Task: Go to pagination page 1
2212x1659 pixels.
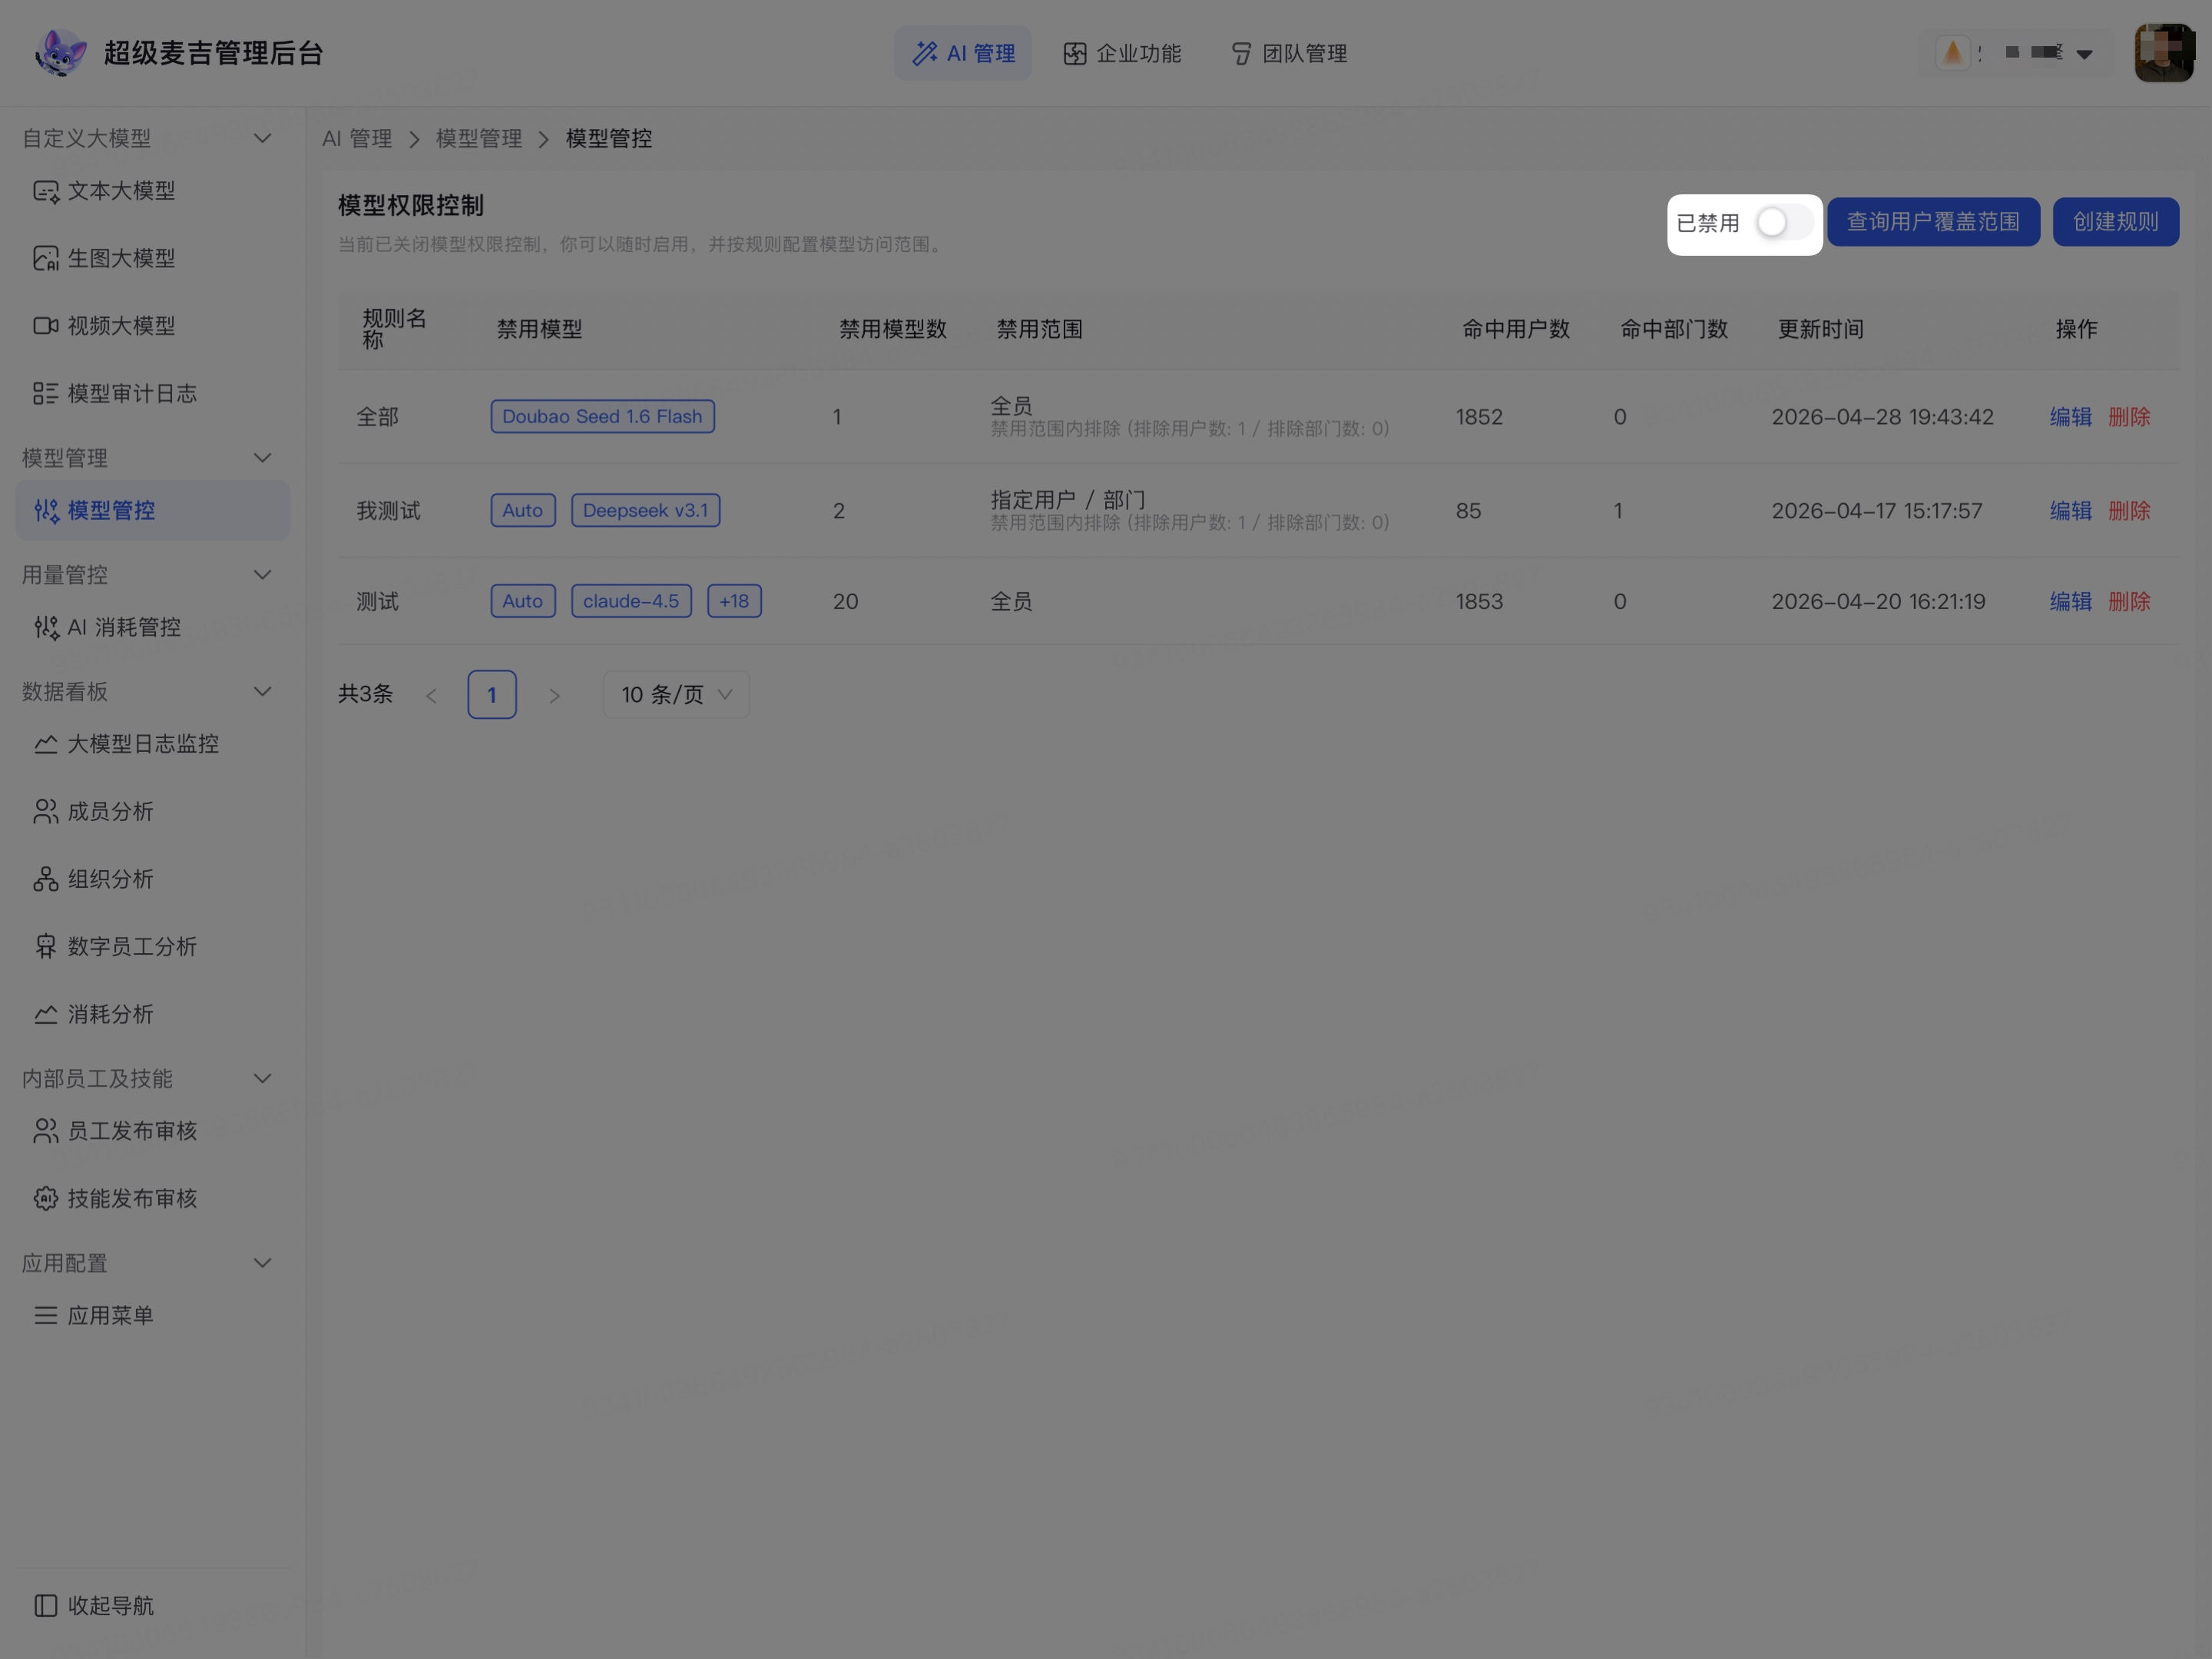Action: coord(491,694)
